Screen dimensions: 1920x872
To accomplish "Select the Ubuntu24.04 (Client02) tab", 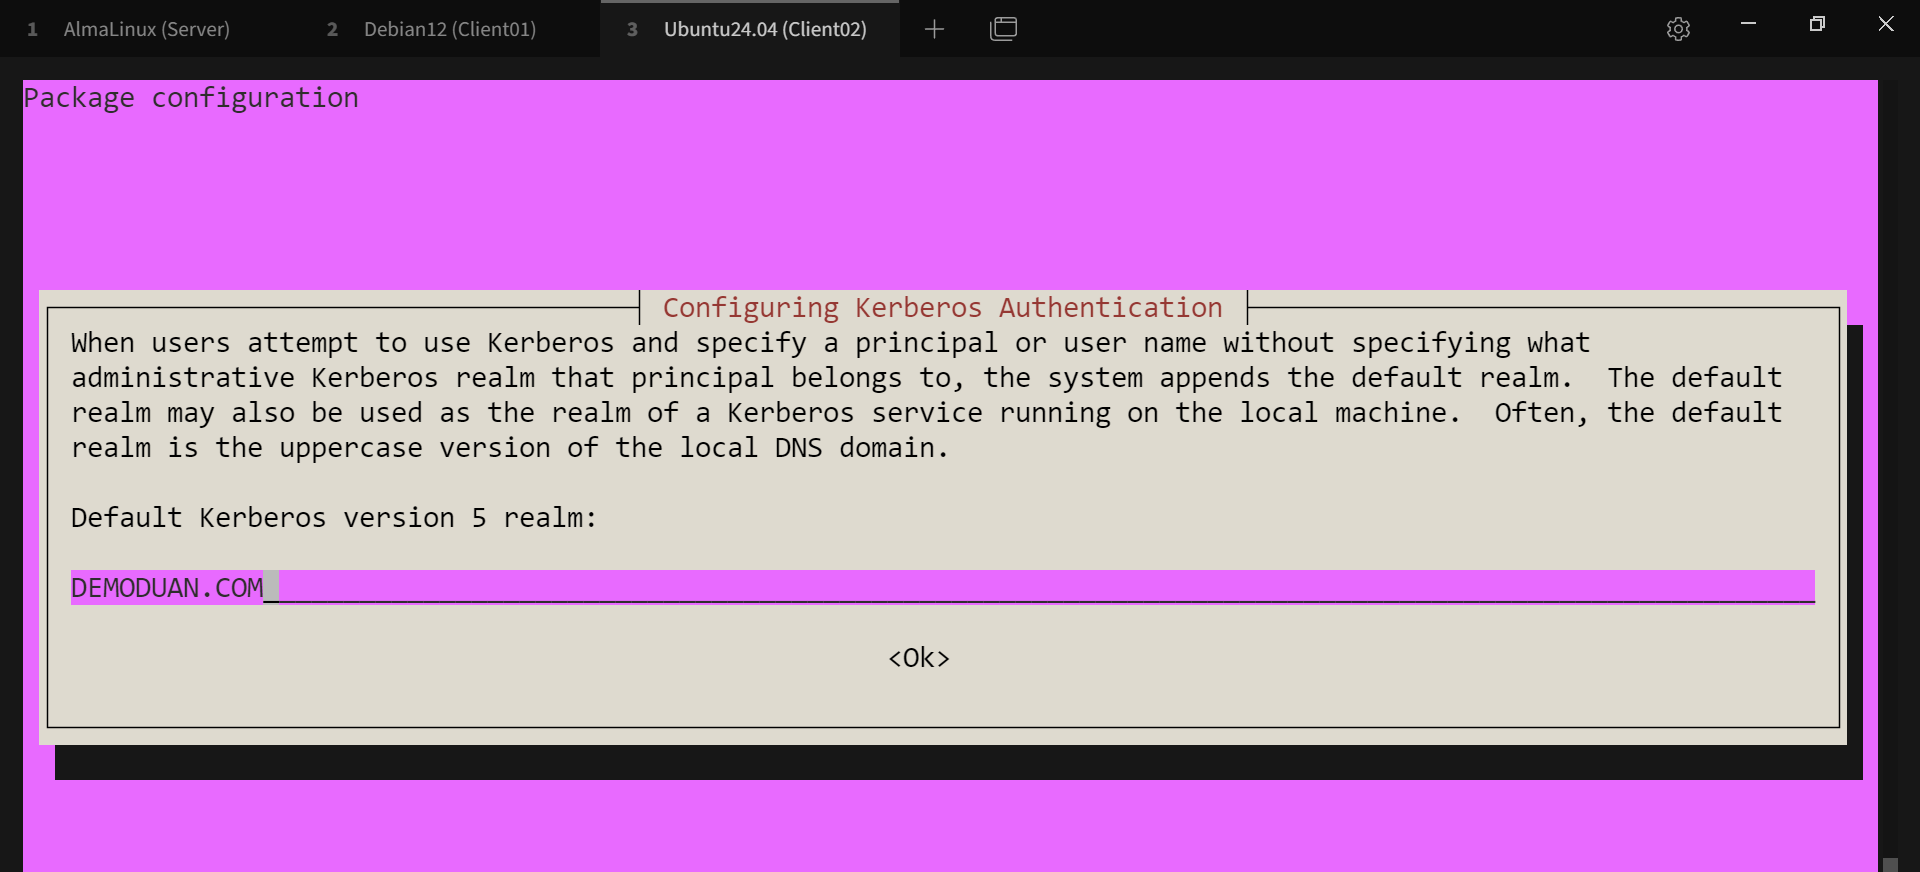I will [750, 29].
